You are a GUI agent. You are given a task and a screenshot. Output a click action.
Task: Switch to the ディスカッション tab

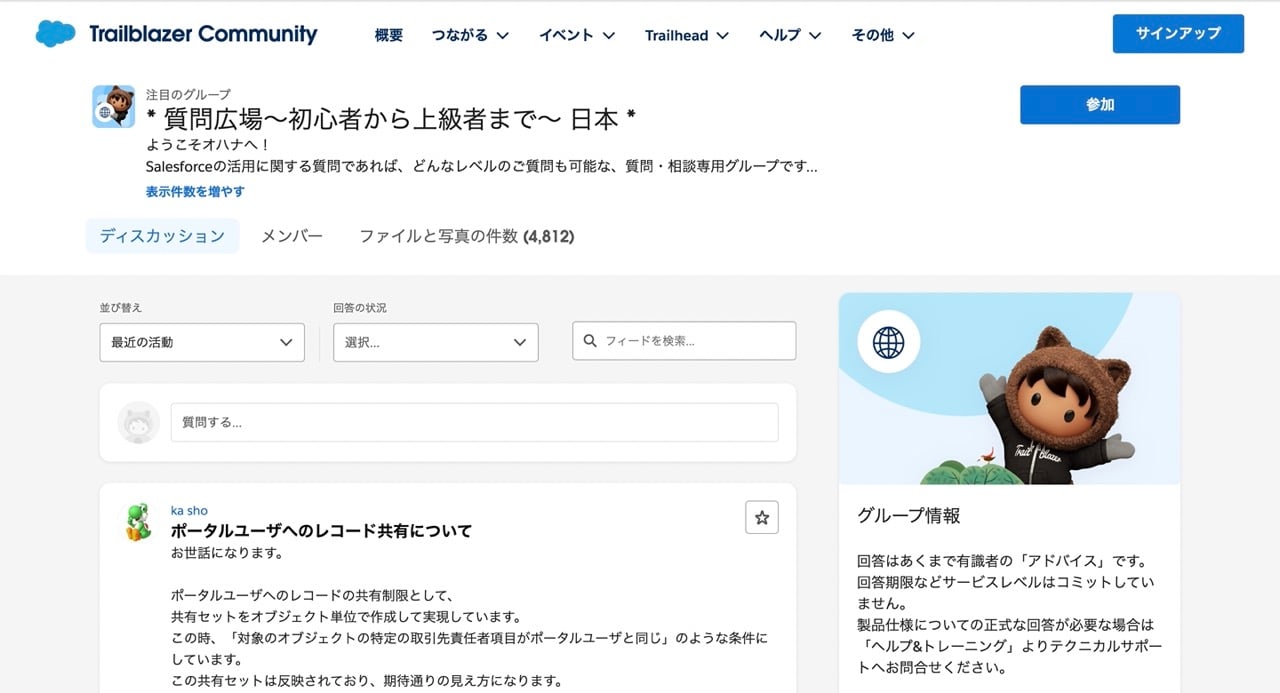click(162, 236)
